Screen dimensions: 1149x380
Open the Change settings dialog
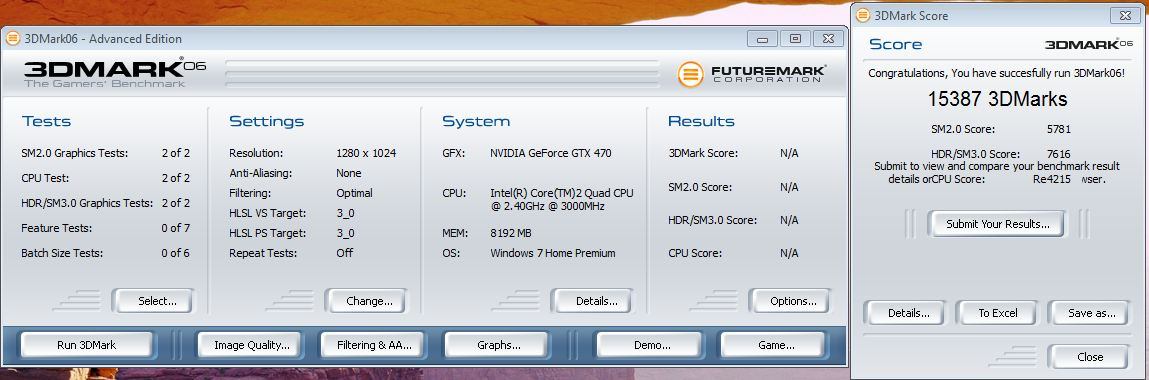click(x=365, y=301)
